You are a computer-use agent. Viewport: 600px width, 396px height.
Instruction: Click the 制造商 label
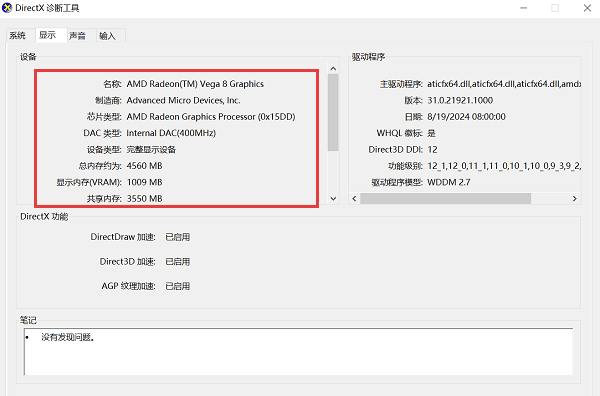108,100
